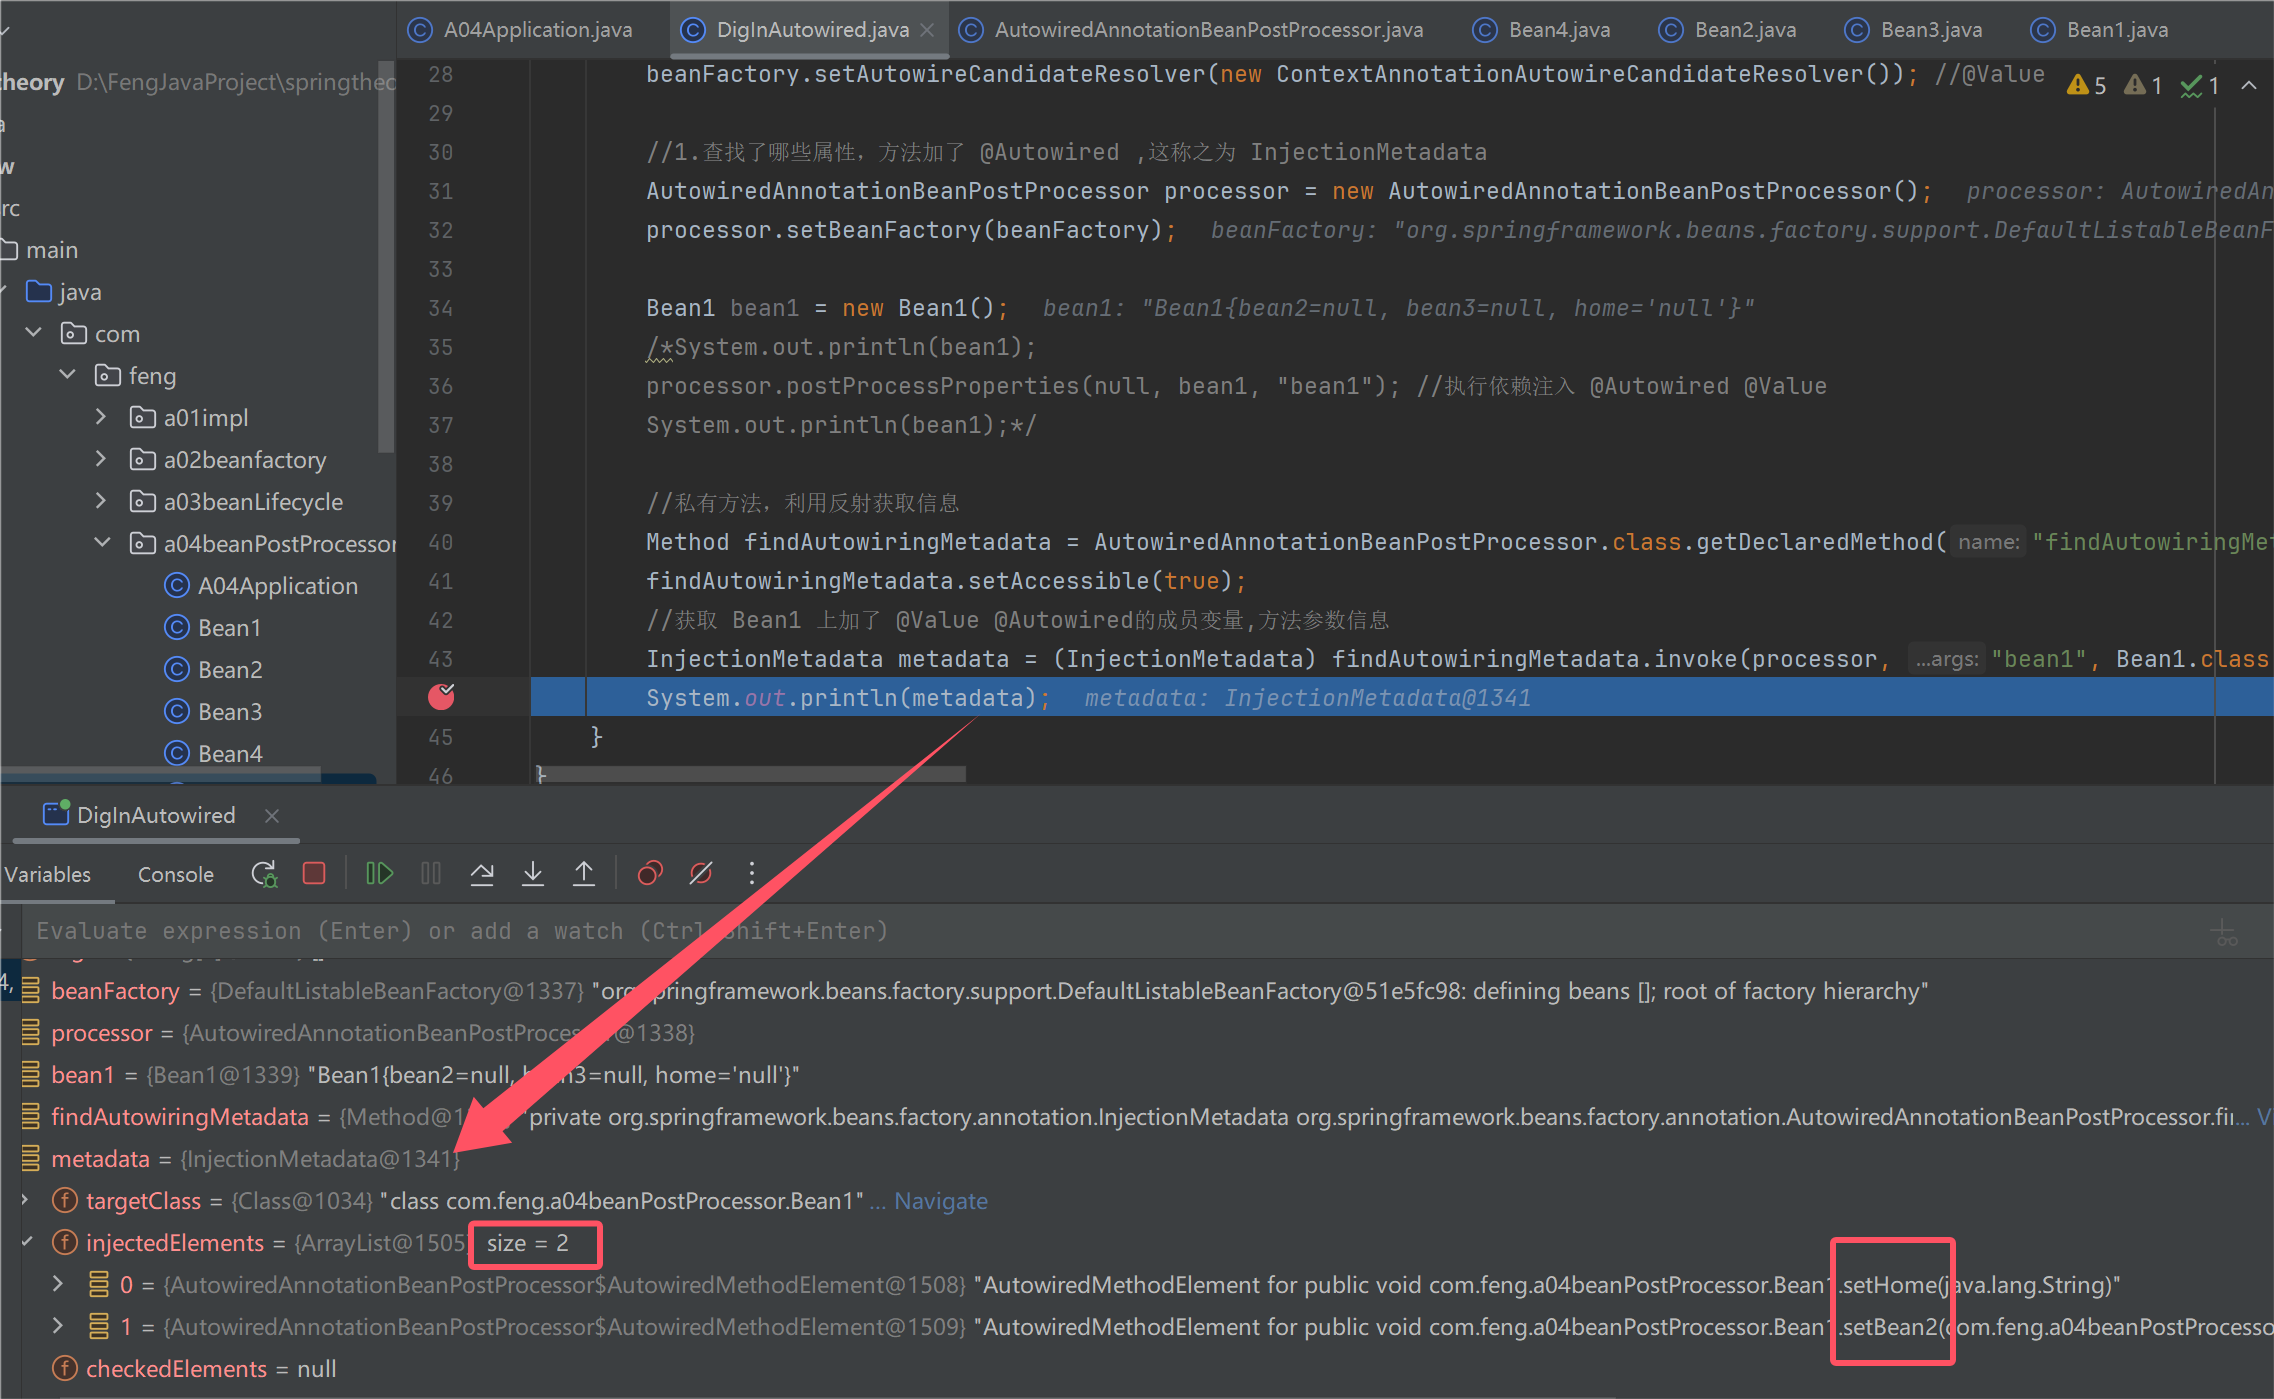Screen dimensions: 2274x1399
Task: Click the 1 weak warning indicator
Action: tap(2144, 86)
